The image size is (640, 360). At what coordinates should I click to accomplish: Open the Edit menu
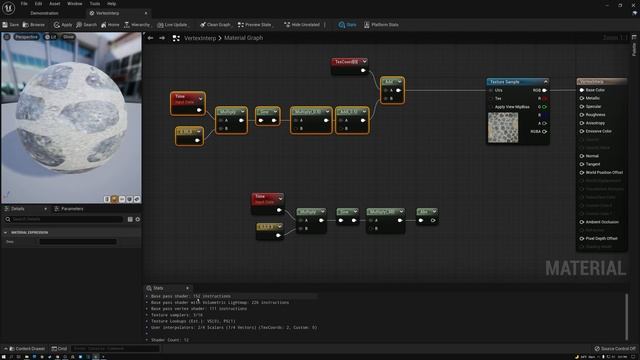[38, 4]
